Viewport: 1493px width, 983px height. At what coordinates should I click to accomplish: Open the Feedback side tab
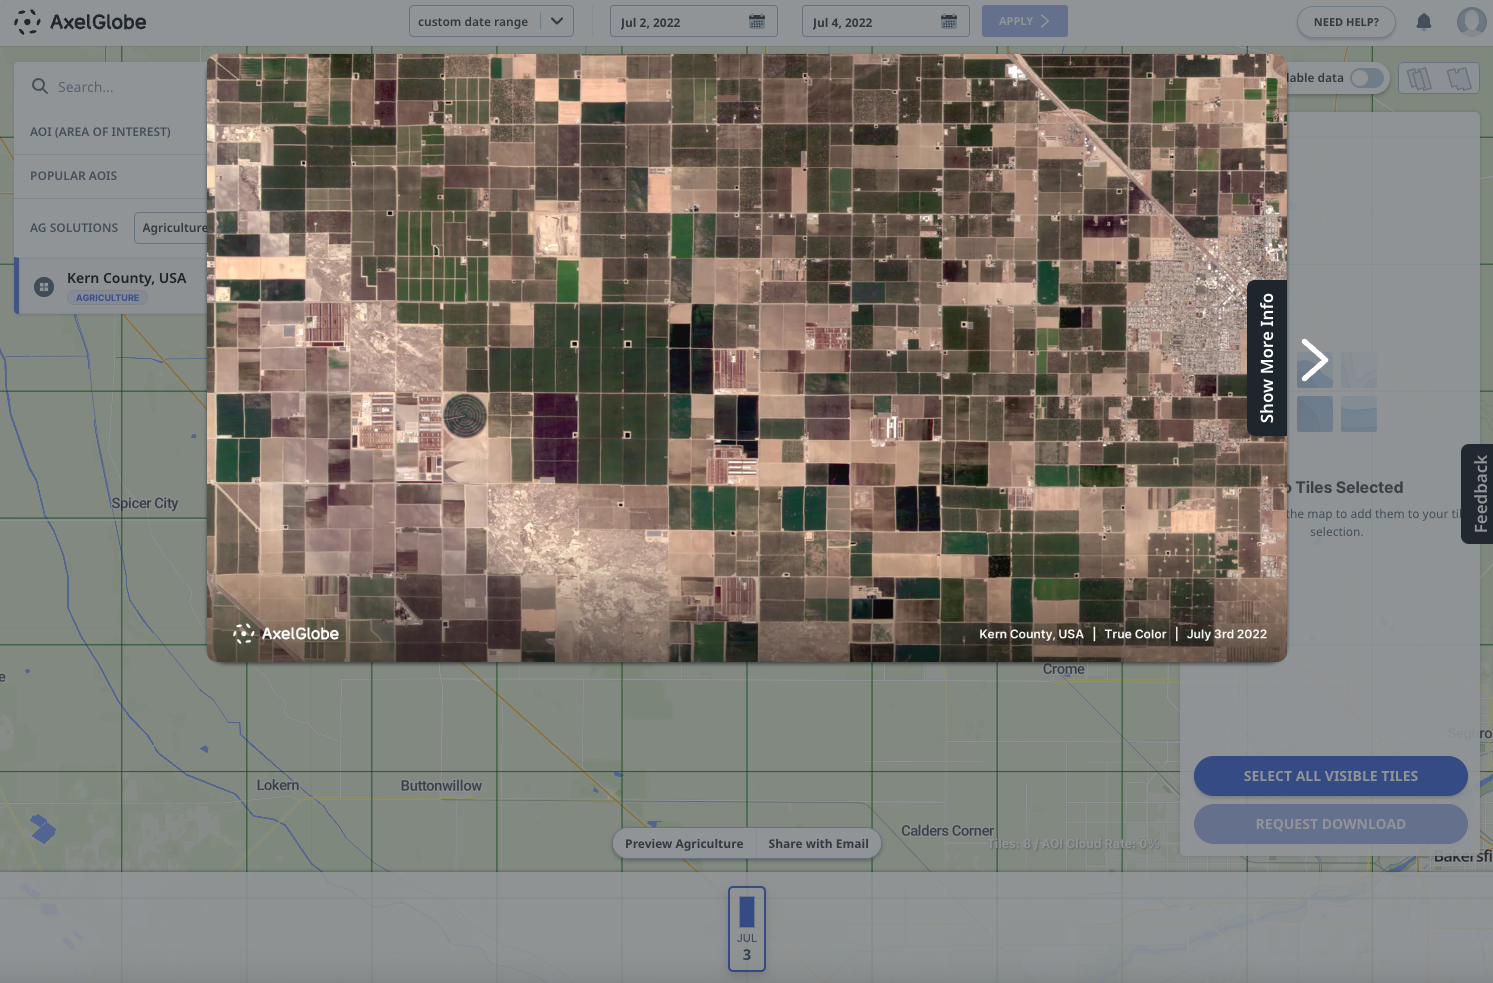(x=1480, y=494)
